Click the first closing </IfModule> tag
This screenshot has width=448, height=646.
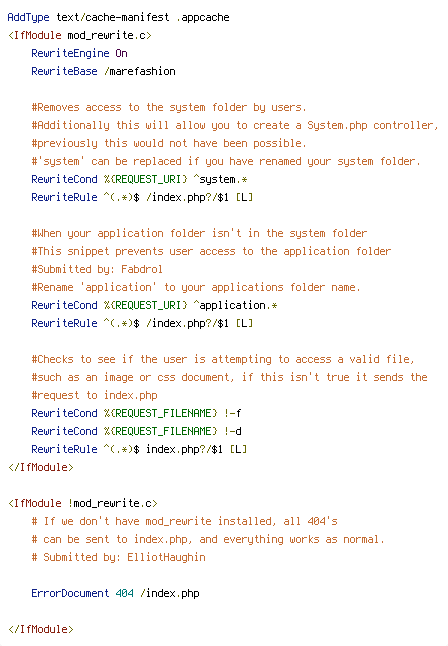pyautogui.click(x=41, y=467)
